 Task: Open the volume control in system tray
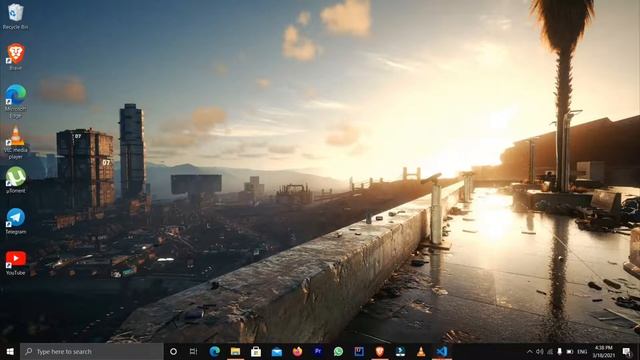point(540,352)
